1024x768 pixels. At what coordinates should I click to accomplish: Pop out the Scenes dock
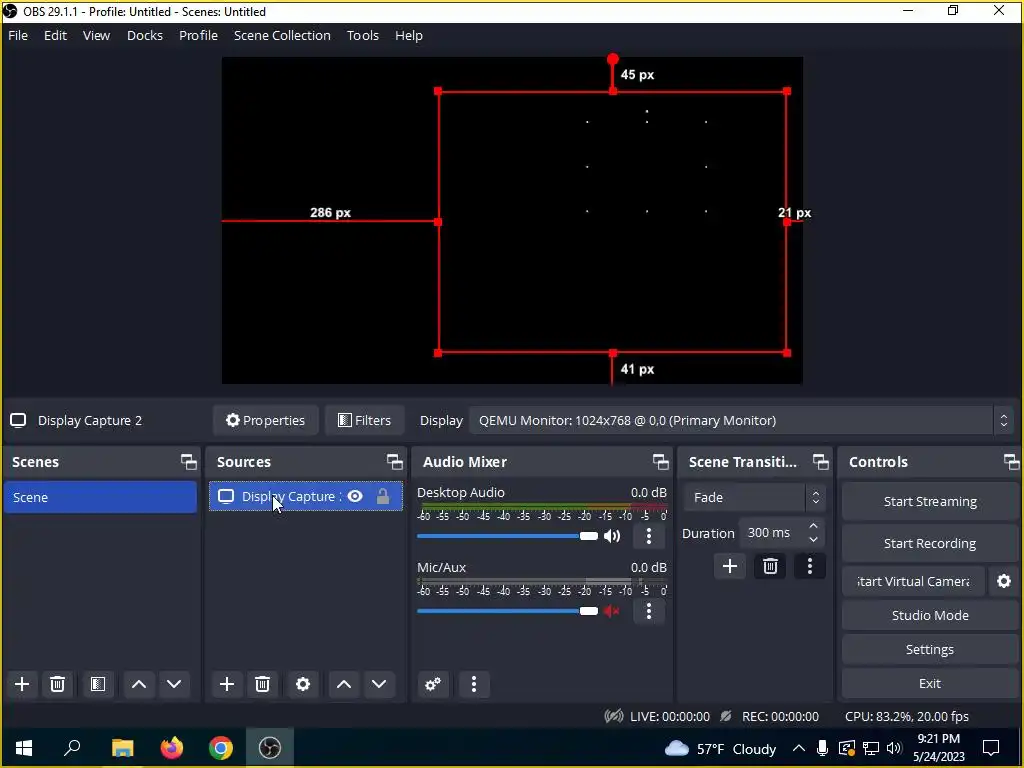click(x=189, y=462)
